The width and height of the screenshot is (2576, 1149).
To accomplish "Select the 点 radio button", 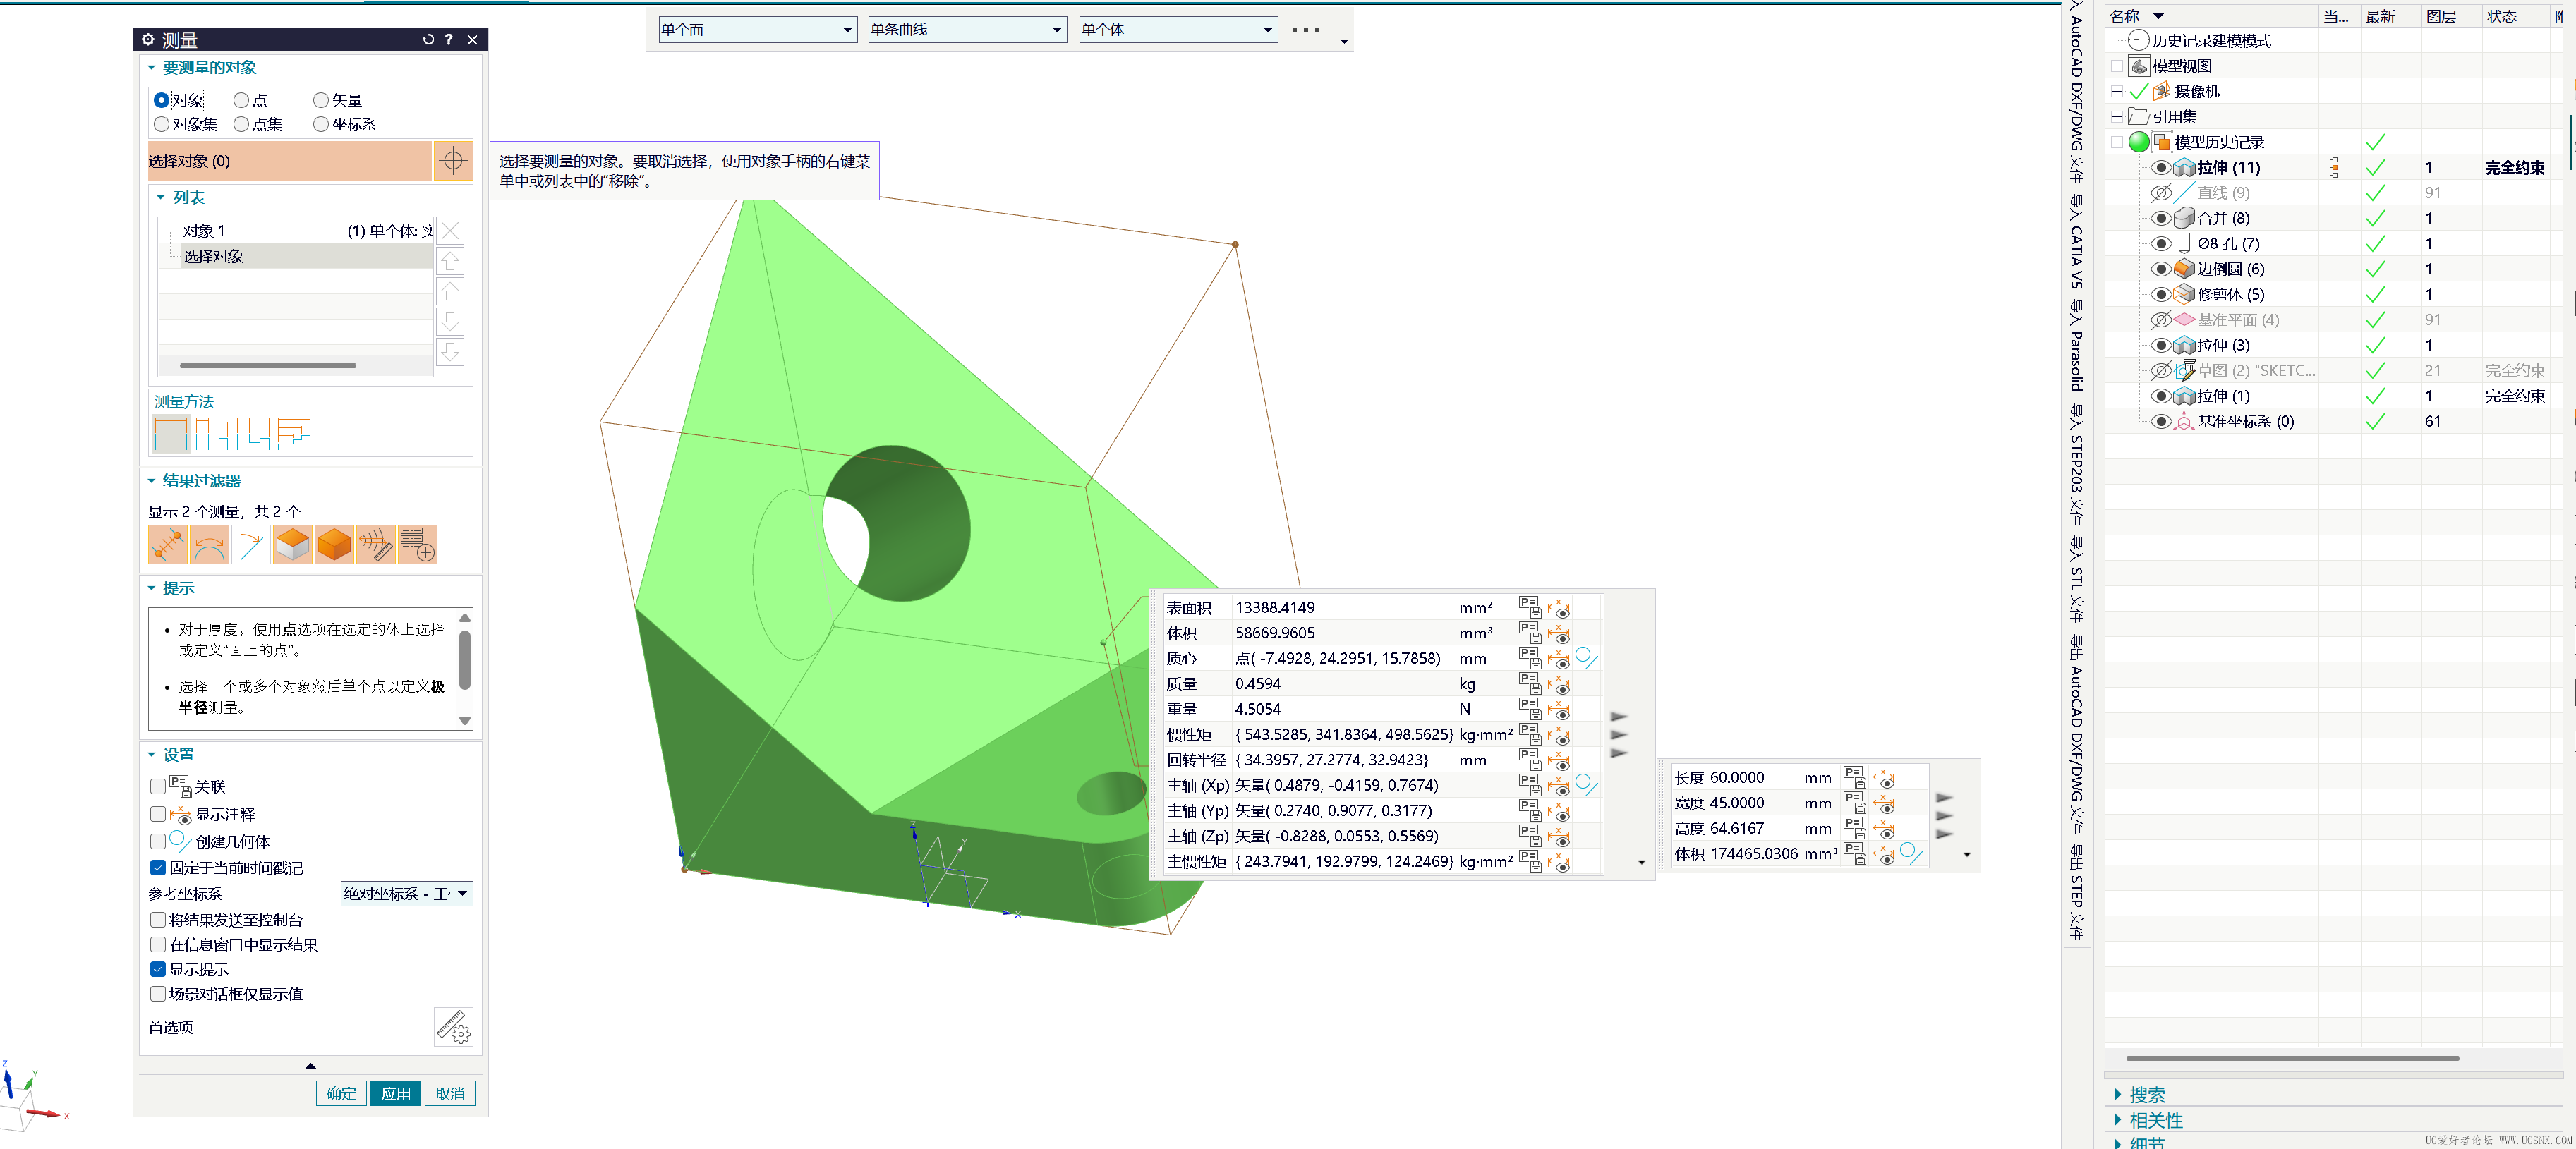I will coord(241,100).
